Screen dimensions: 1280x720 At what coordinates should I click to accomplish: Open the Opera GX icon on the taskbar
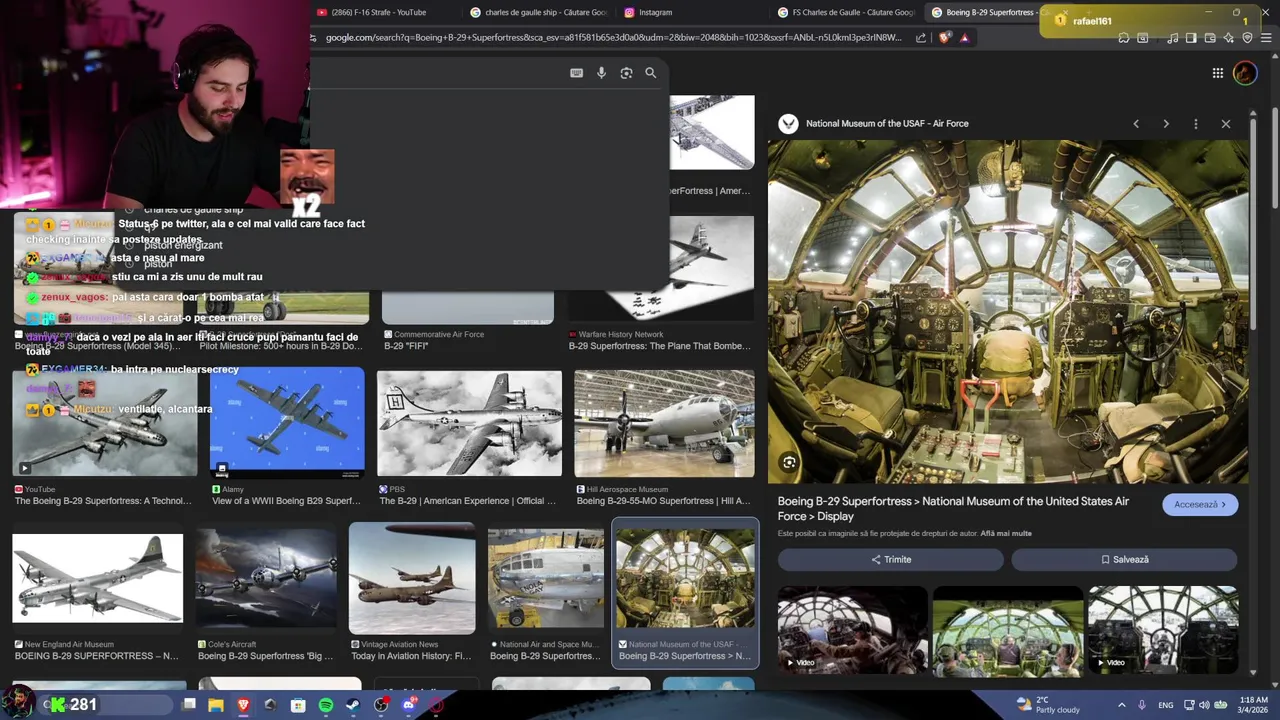pos(436,705)
